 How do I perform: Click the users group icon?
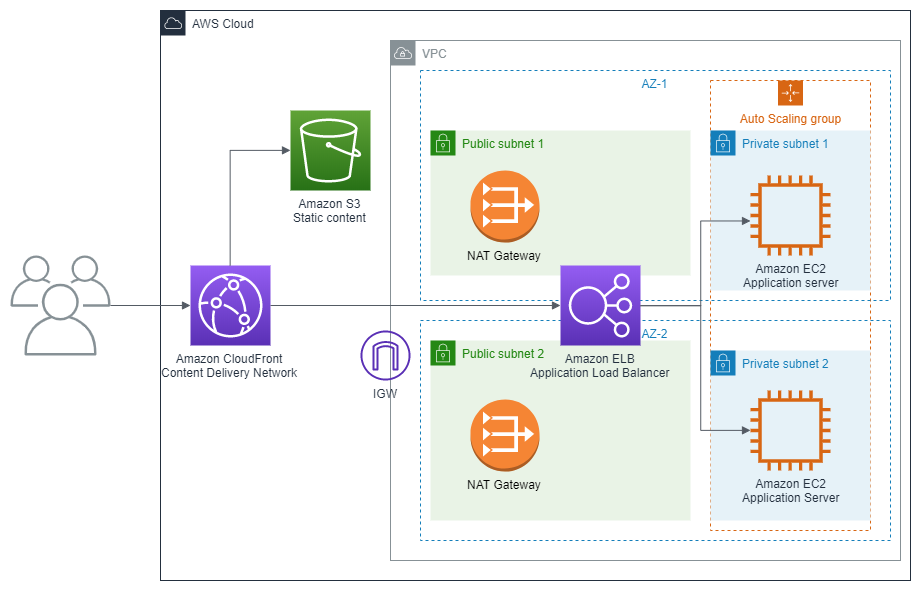pyautogui.click(x=60, y=305)
